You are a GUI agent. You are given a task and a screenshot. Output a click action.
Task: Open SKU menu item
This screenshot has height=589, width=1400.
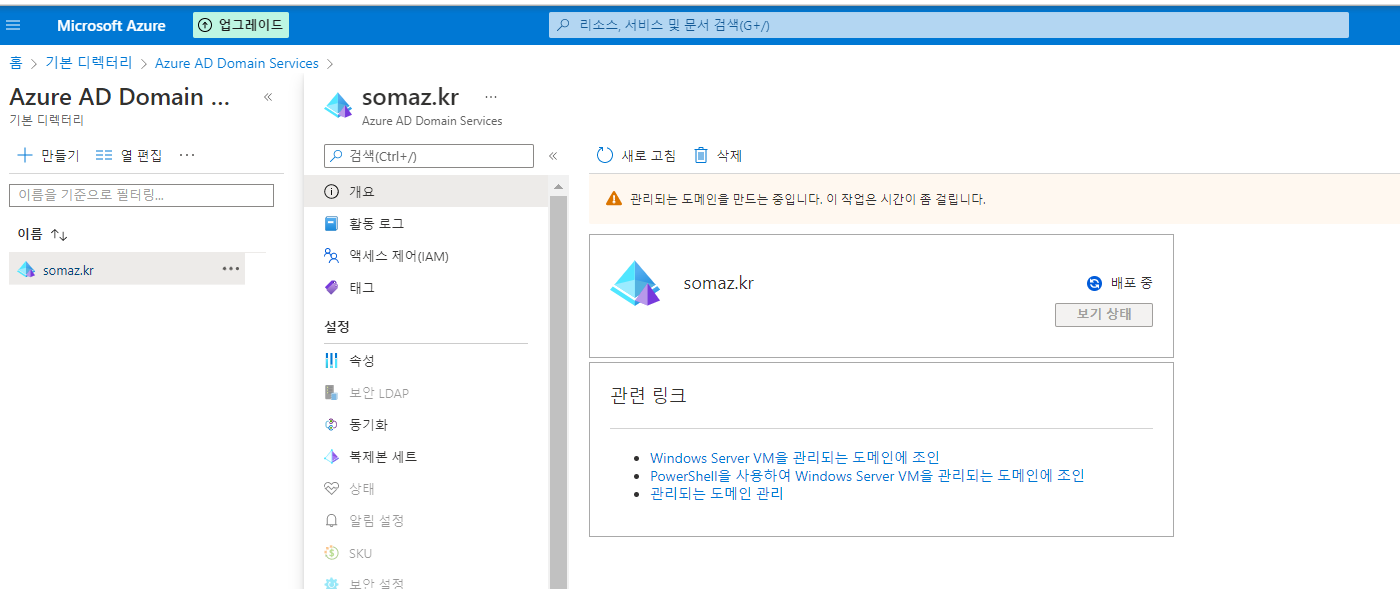tap(427, 553)
